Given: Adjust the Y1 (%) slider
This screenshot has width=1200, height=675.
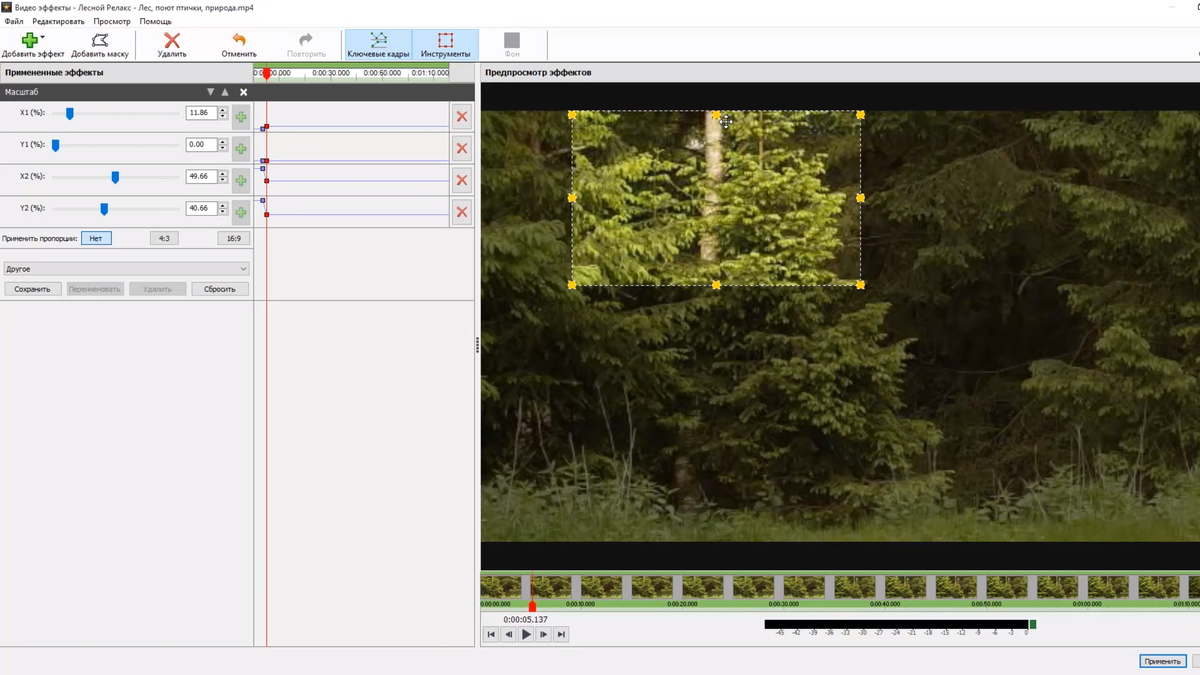Looking at the screenshot, I should point(56,145).
